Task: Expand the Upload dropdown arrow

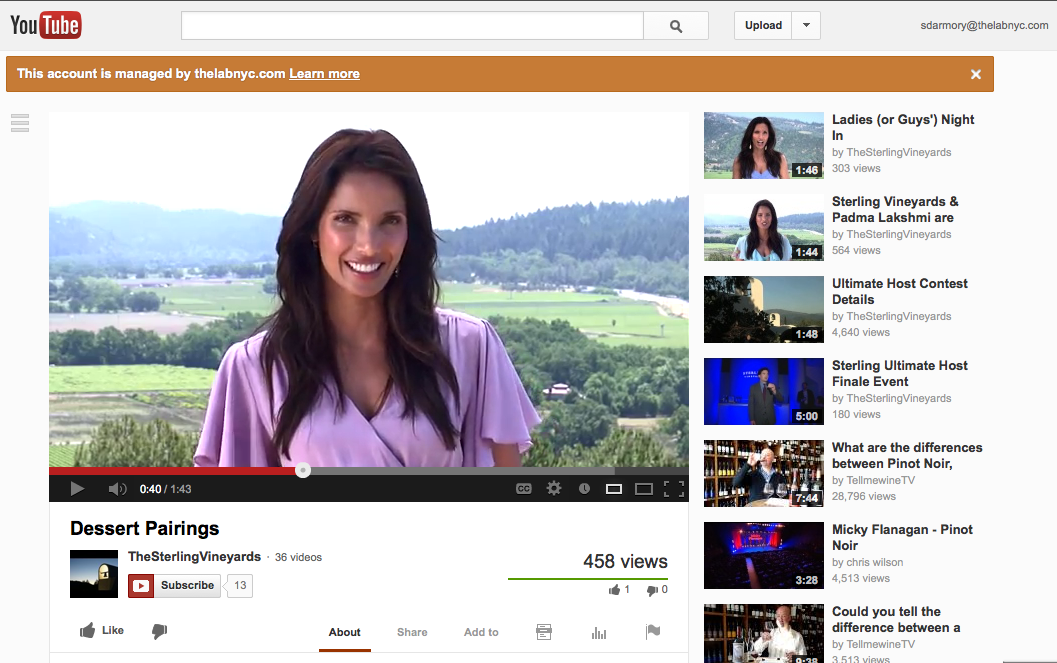Action: pos(806,26)
